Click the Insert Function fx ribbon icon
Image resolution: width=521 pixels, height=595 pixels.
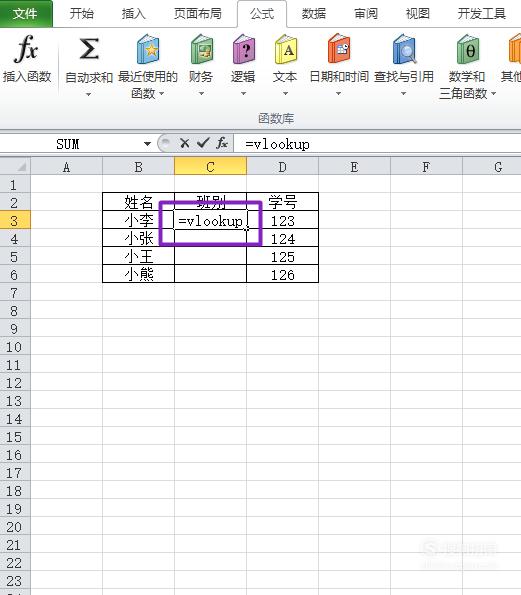pos(26,48)
